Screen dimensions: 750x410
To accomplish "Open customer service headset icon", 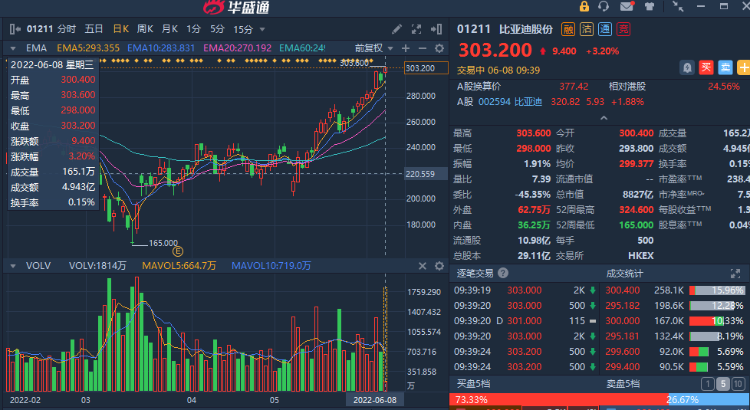I will click(x=604, y=6).
